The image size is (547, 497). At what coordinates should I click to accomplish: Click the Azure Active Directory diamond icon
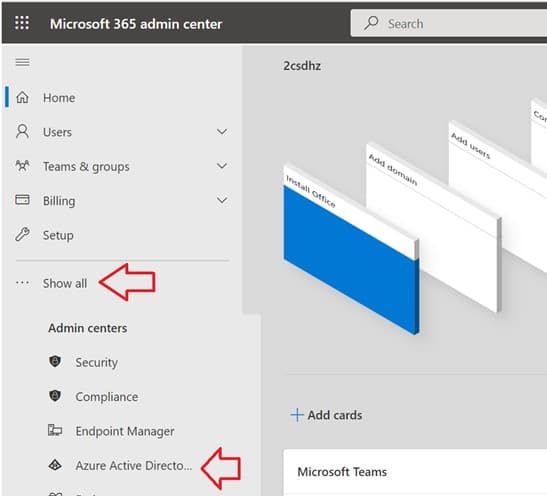tap(55, 465)
